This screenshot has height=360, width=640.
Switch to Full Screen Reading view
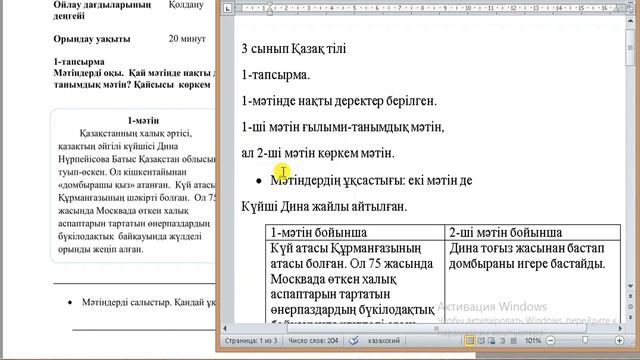click(481, 340)
